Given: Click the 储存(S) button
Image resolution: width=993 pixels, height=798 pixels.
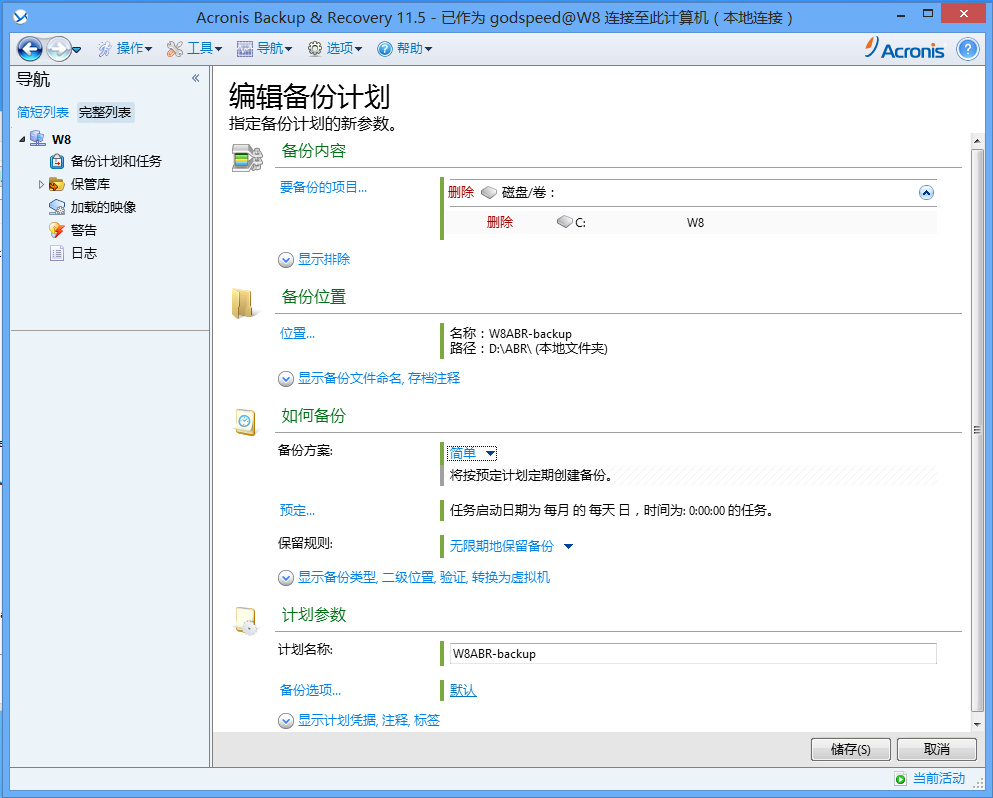Looking at the screenshot, I should pyautogui.click(x=851, y=749).
